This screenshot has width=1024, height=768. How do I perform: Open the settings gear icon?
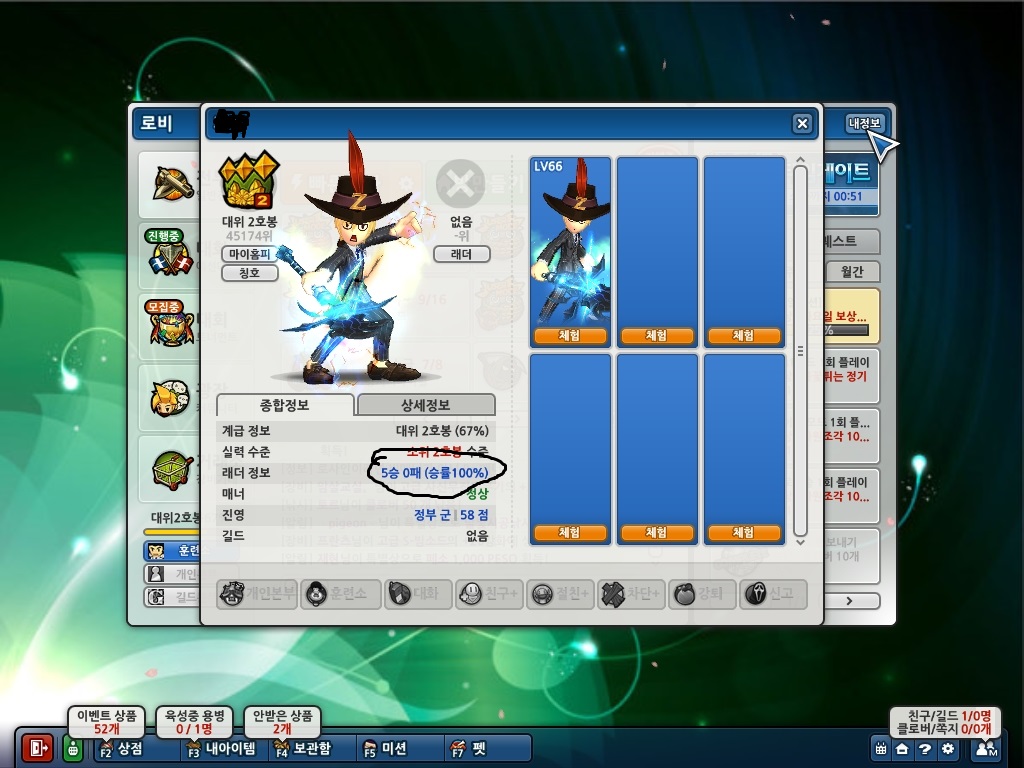point(948,748)
